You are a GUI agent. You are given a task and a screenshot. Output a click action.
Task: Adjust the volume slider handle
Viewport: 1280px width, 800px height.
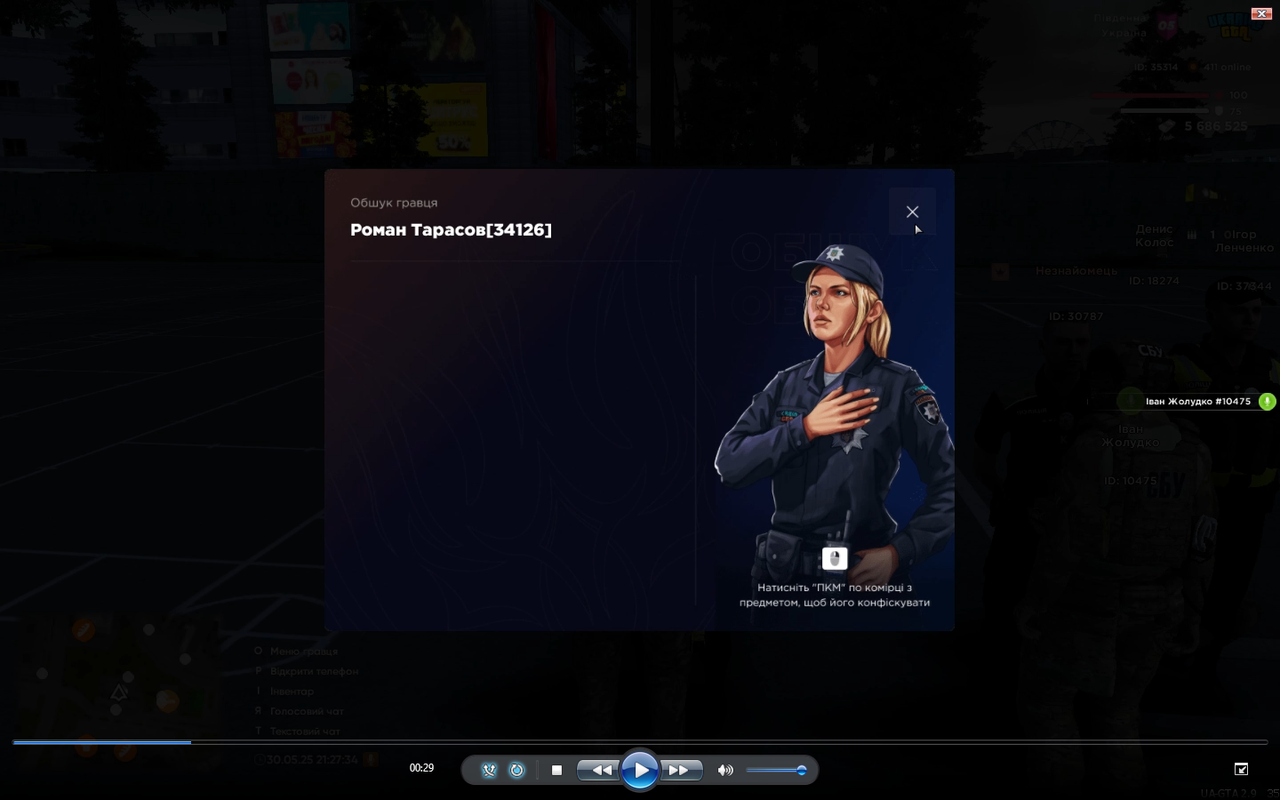(801, 770)
